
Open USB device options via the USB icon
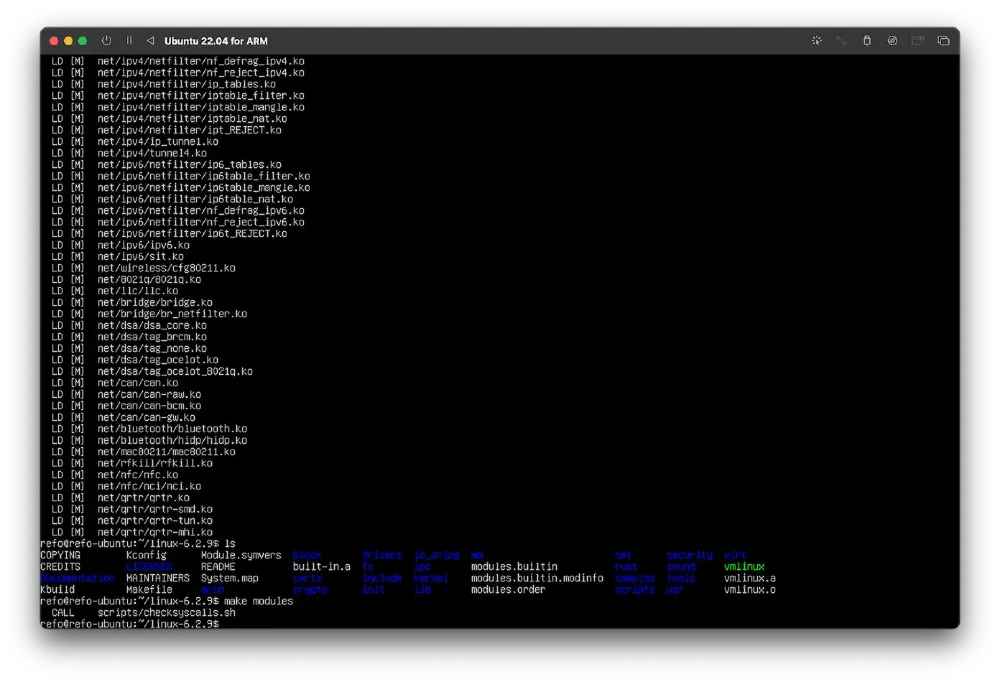[x=867, y=41]
